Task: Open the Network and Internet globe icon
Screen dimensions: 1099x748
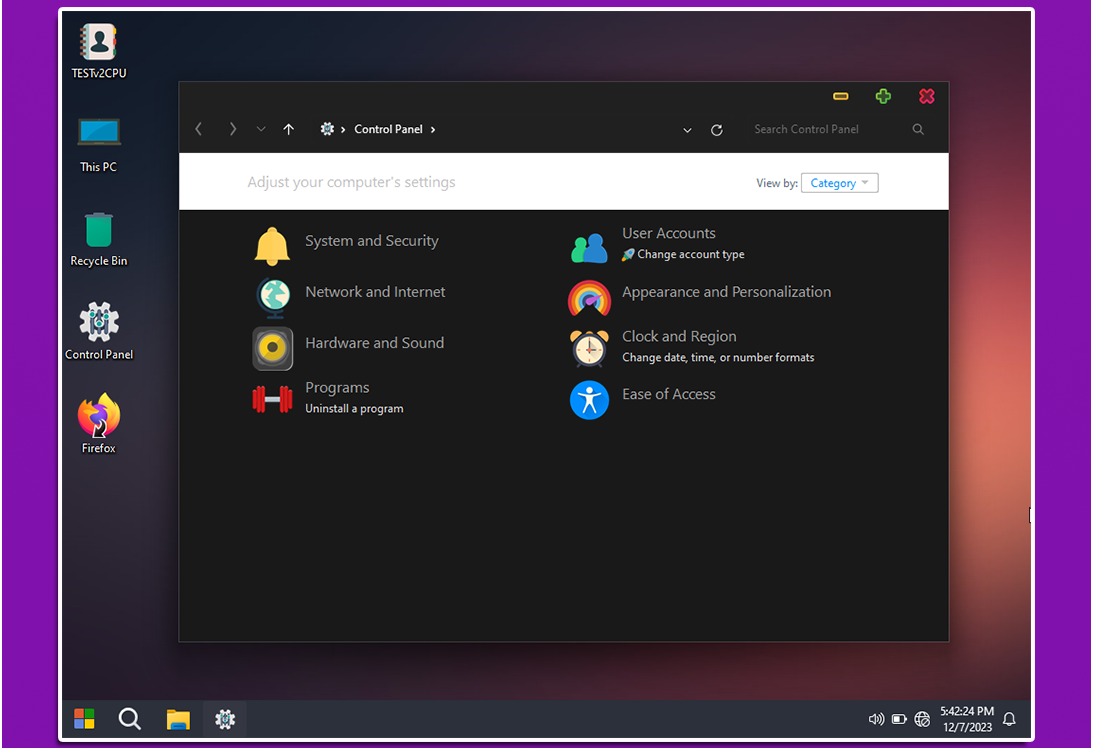Action: tap(272, 297)
